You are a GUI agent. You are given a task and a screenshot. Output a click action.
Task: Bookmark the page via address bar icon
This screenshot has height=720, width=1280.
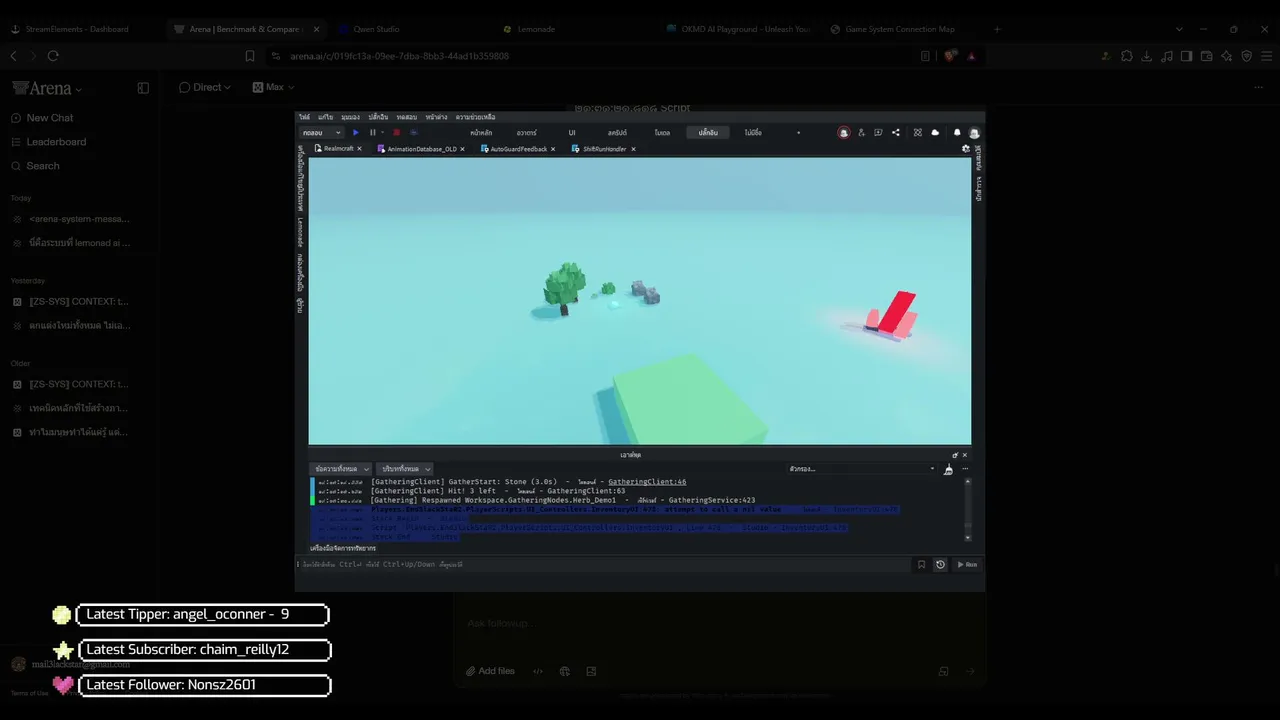pos(250,56)
